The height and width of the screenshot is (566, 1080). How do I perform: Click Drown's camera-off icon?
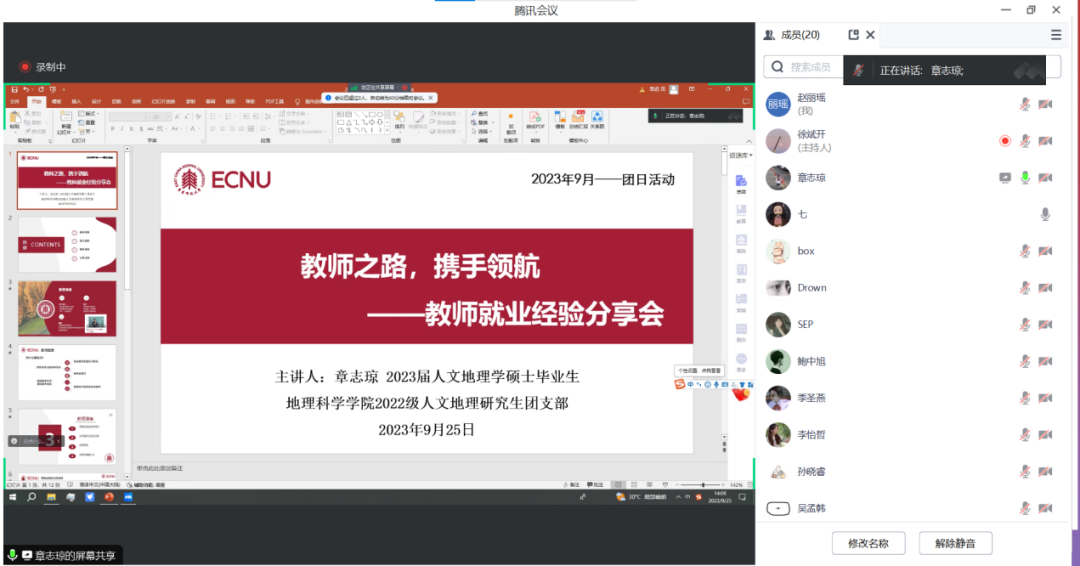[x=1045, y=288]
